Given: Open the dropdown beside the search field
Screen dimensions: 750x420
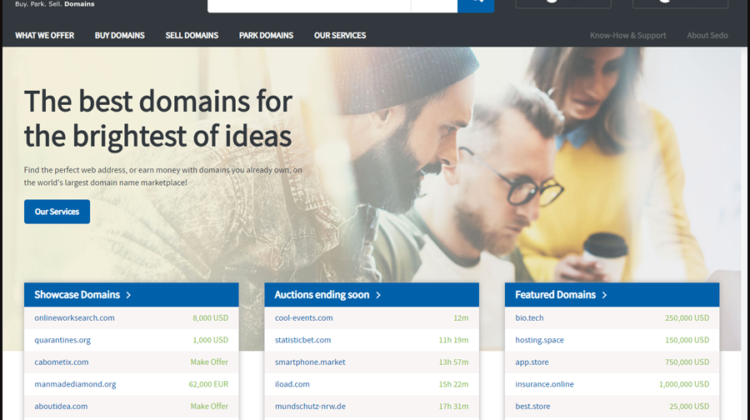Looking at the screenshot, I should coord(434,5).
